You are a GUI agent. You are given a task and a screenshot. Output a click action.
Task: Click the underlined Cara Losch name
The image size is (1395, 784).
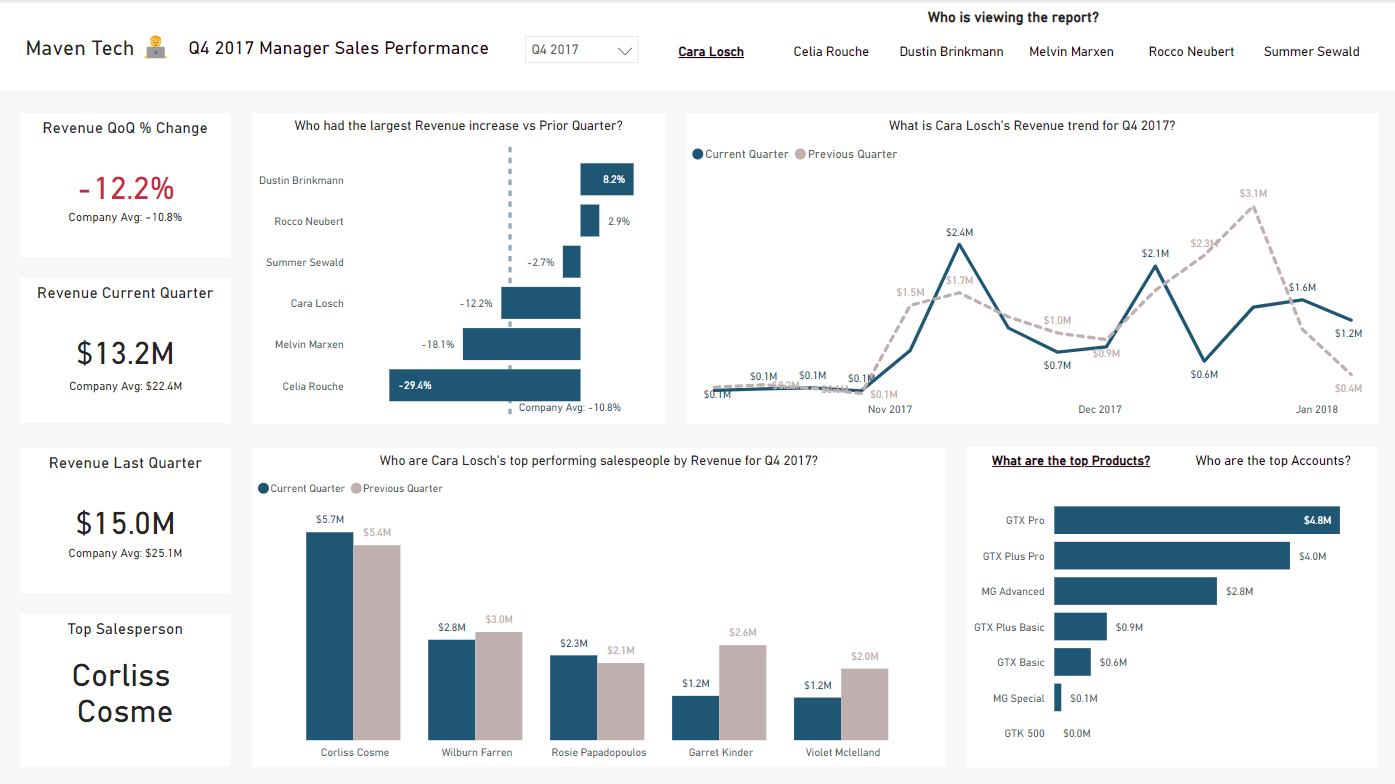coord(710,51)
